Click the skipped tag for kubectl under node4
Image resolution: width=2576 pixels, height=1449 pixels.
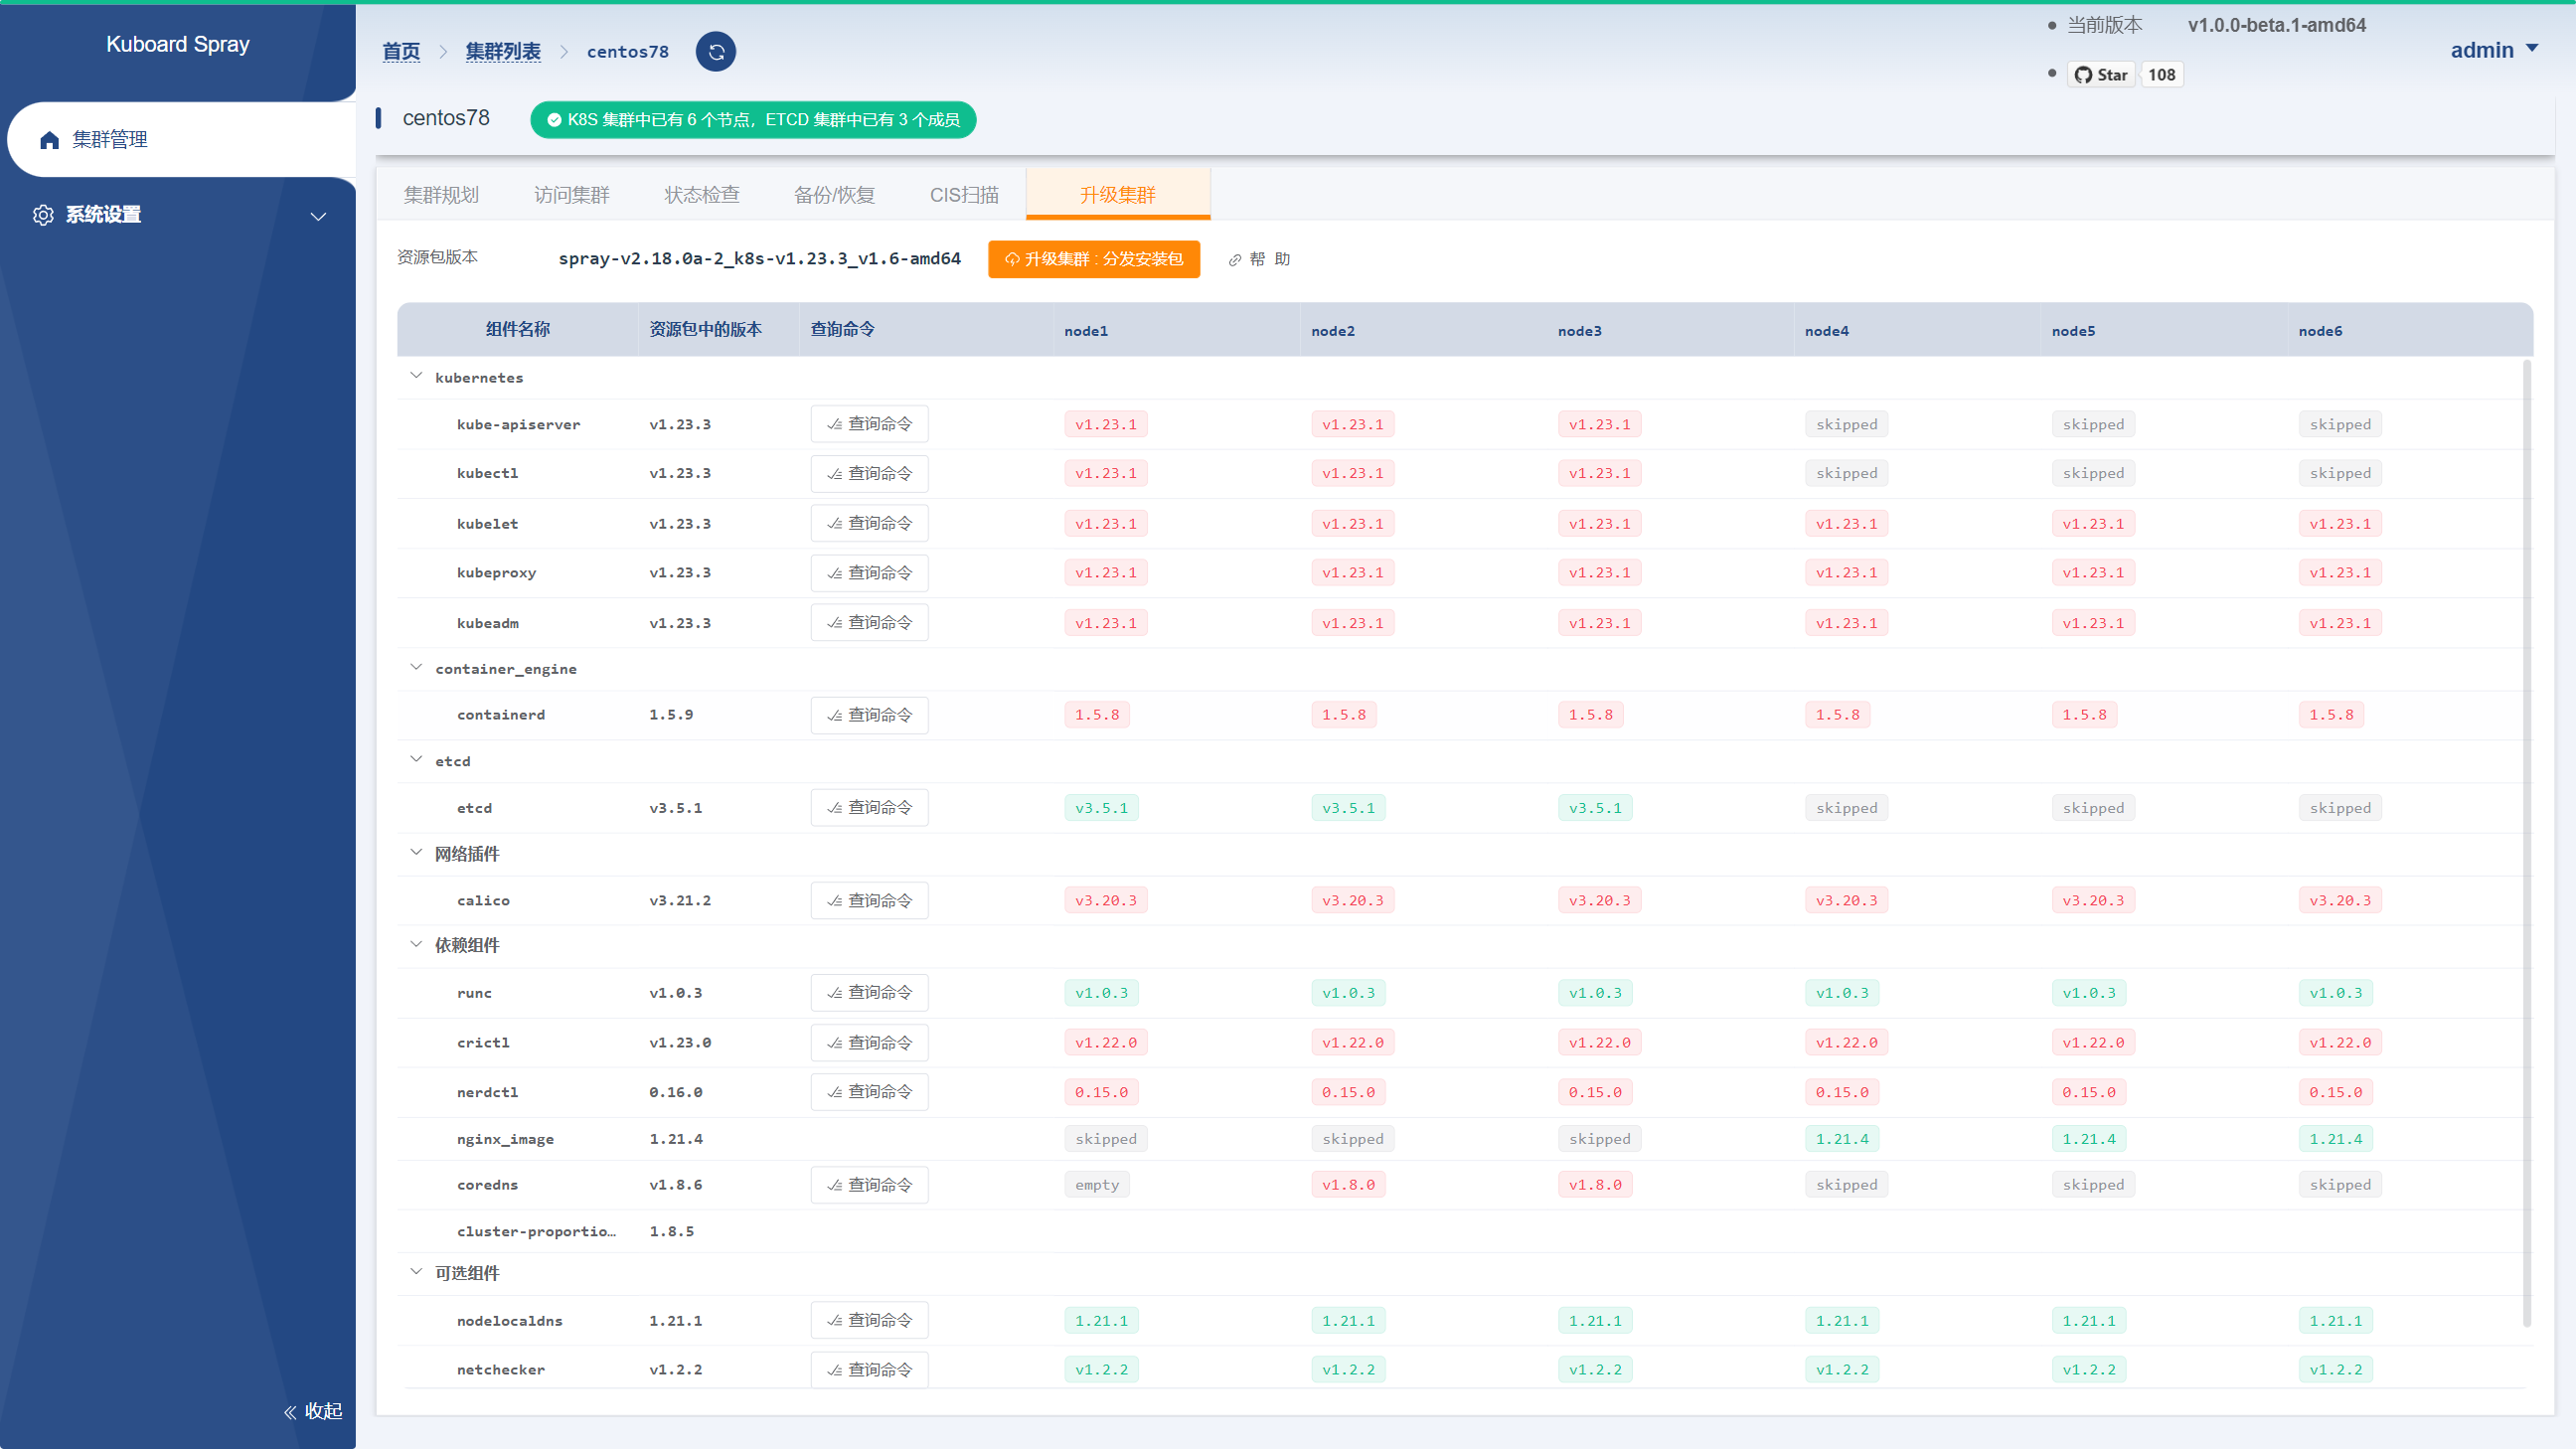click(x=1846, y=474)
